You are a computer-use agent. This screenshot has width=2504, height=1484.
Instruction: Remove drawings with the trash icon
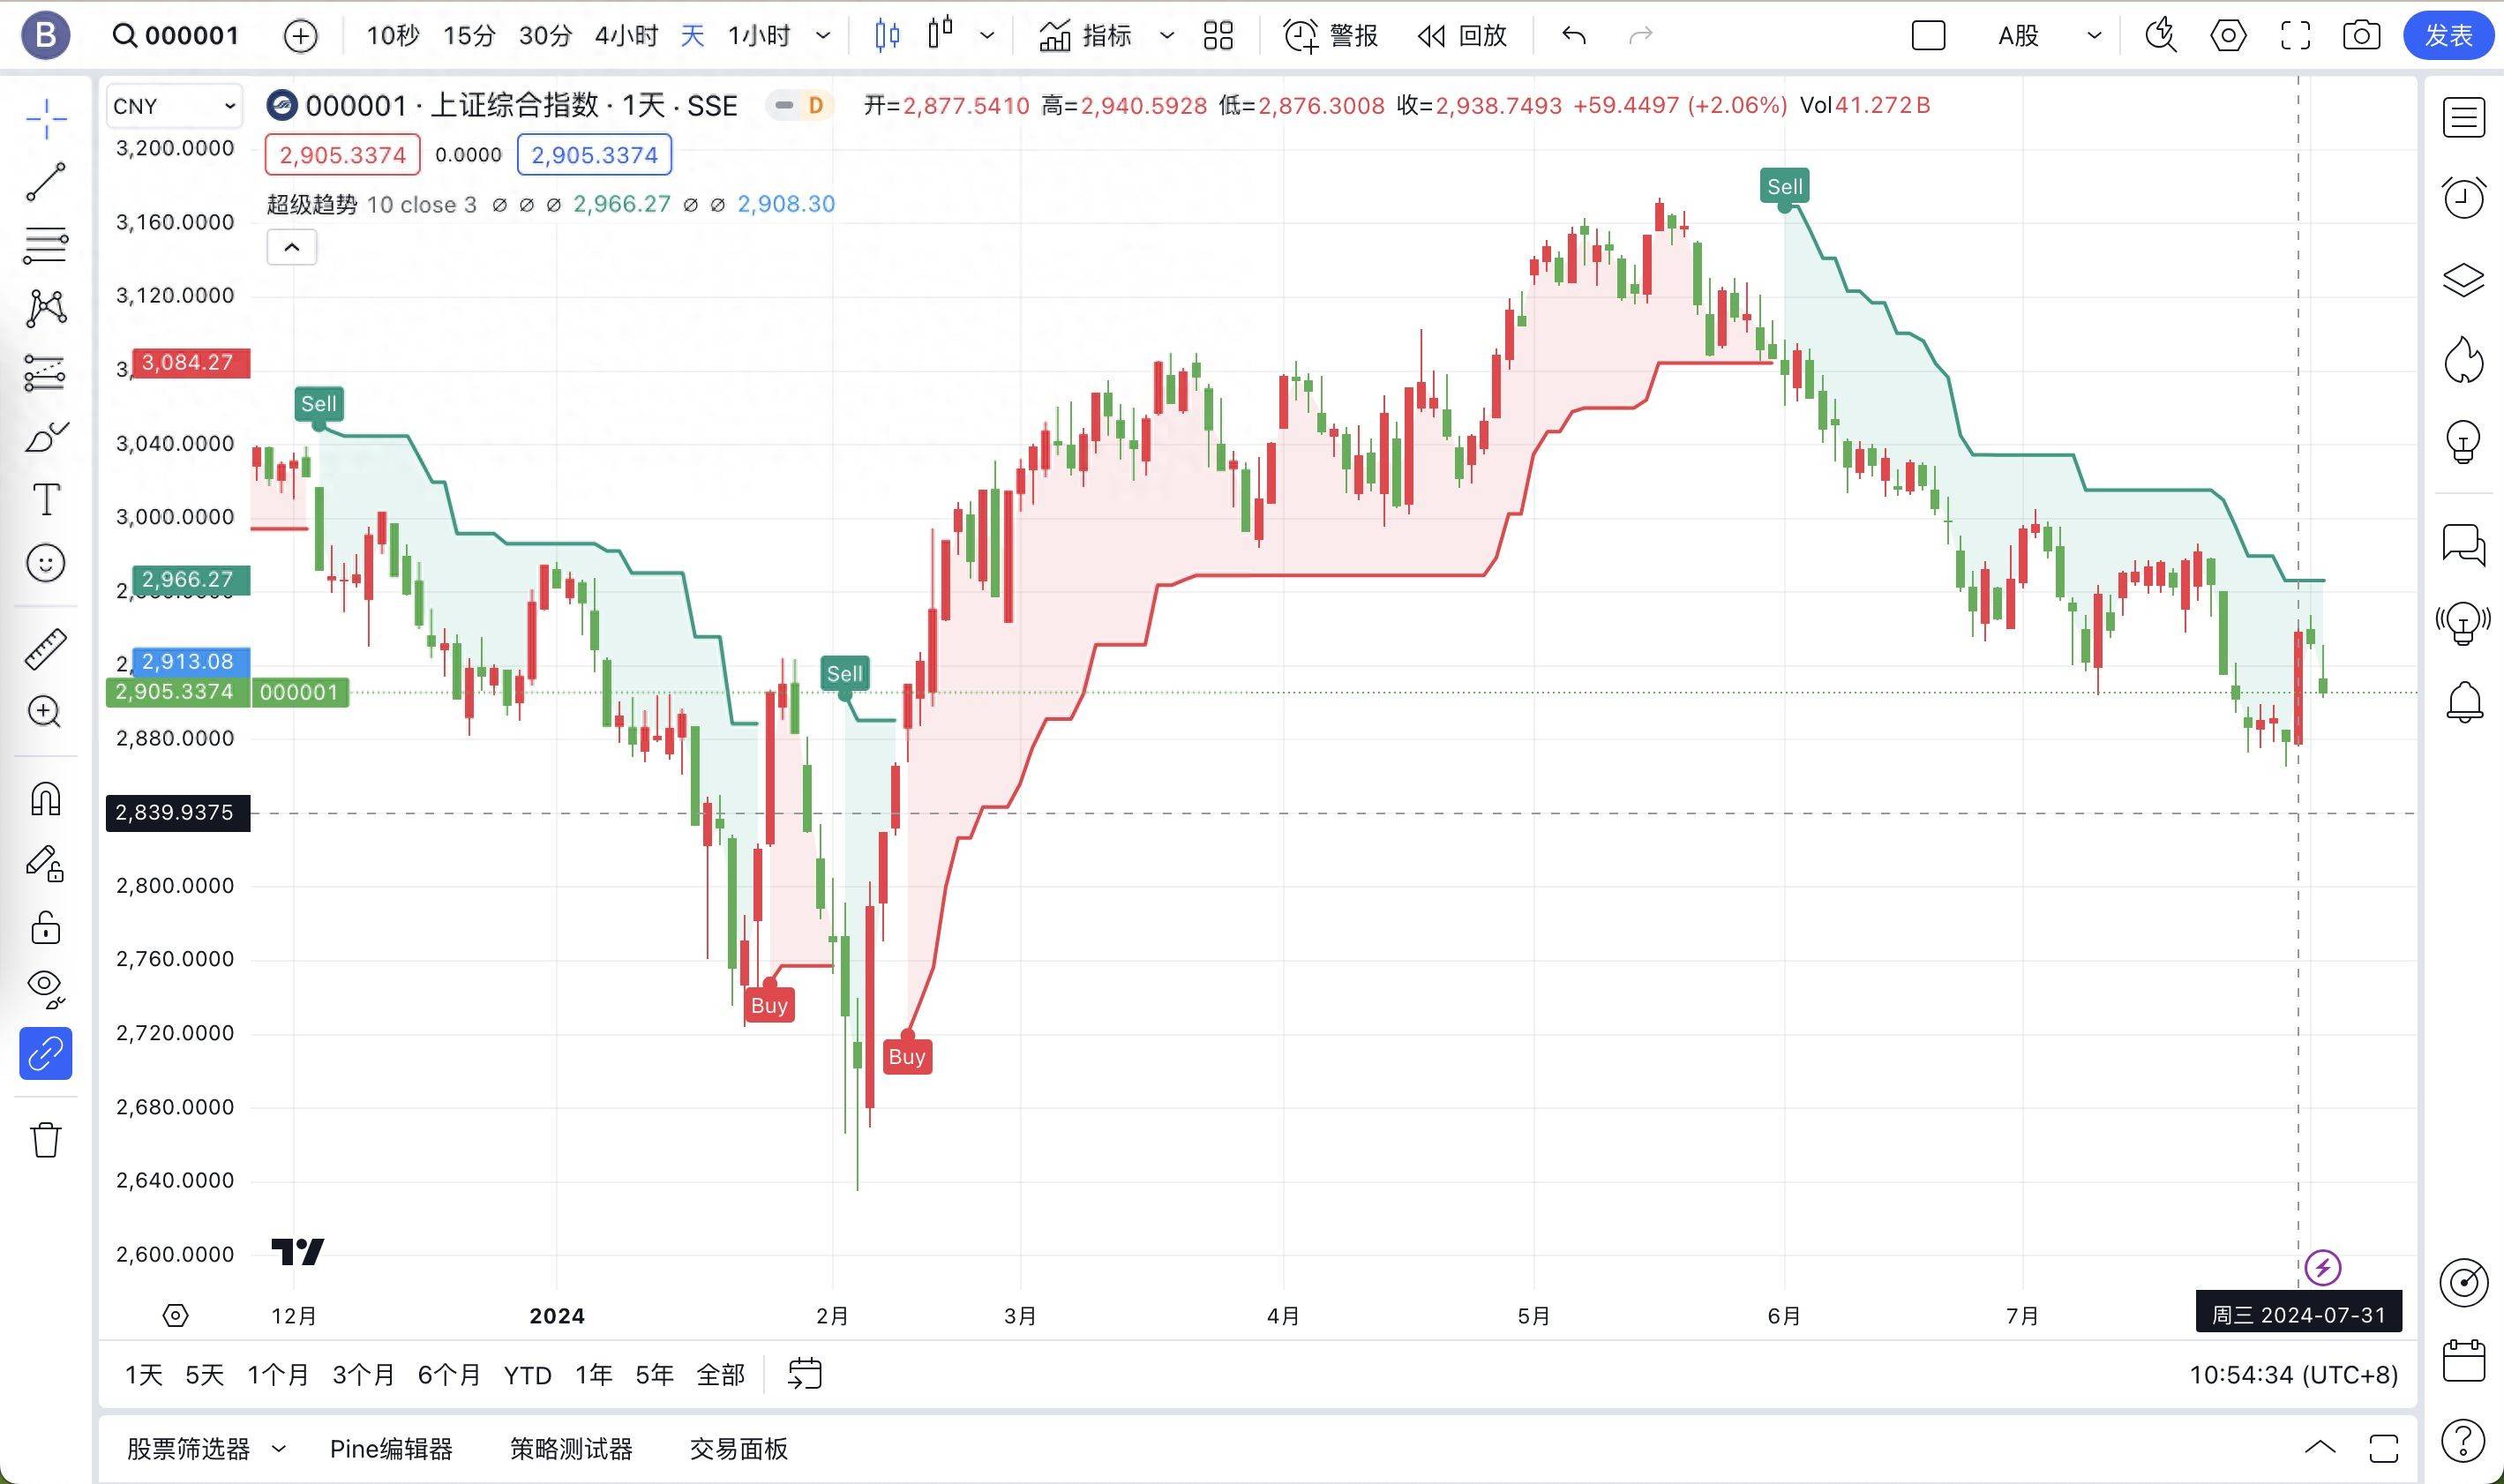46,1140
